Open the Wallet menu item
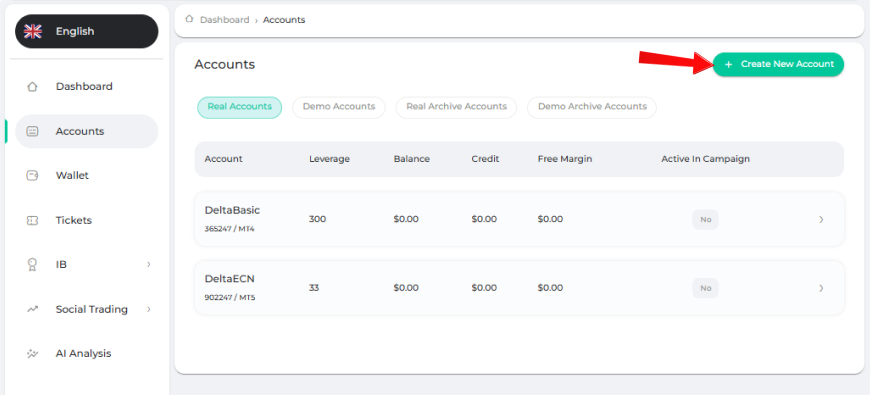 (x=87, y=176)
